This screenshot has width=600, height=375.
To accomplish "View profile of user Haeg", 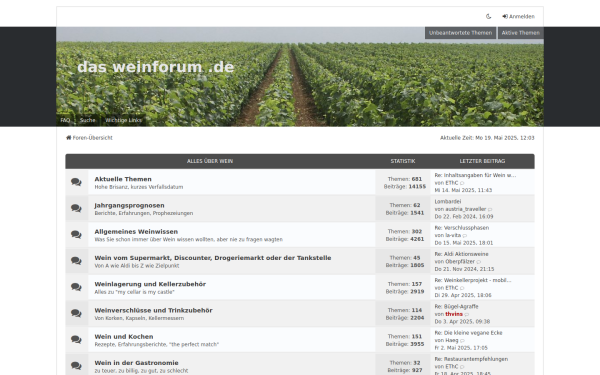I will click(x=452, y=340).
